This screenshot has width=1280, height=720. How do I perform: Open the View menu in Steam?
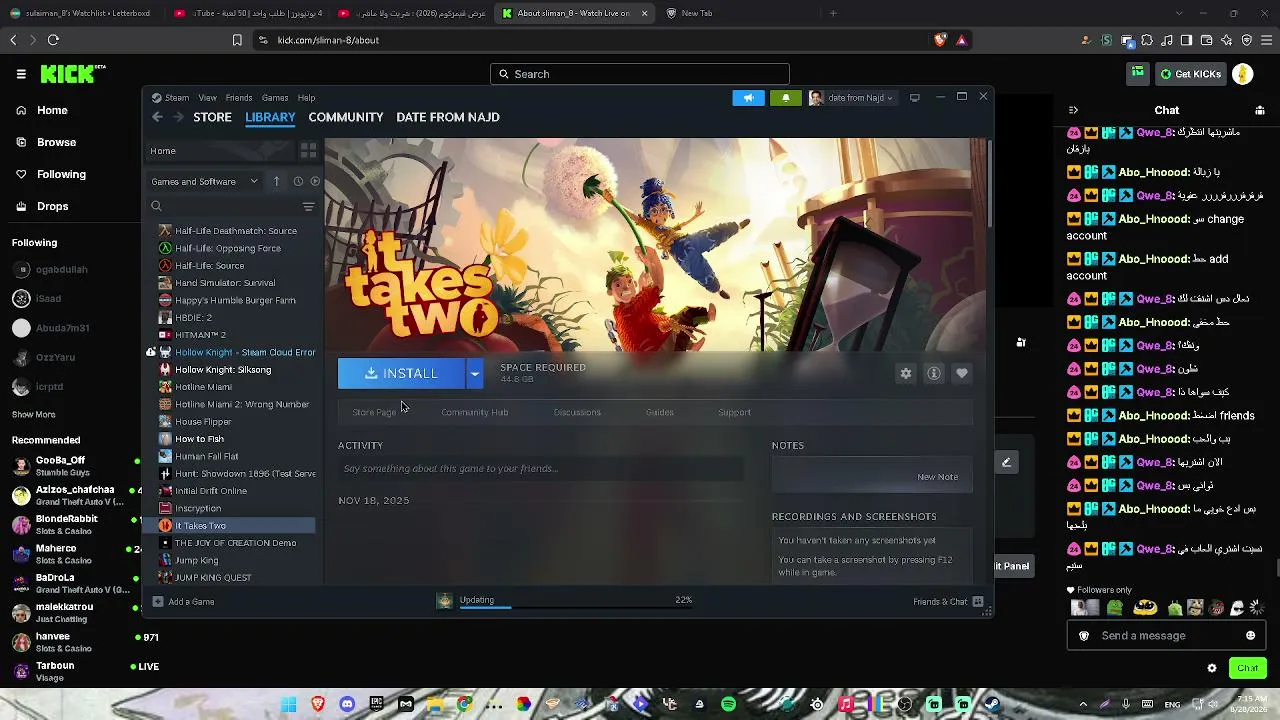pos(207,98)
